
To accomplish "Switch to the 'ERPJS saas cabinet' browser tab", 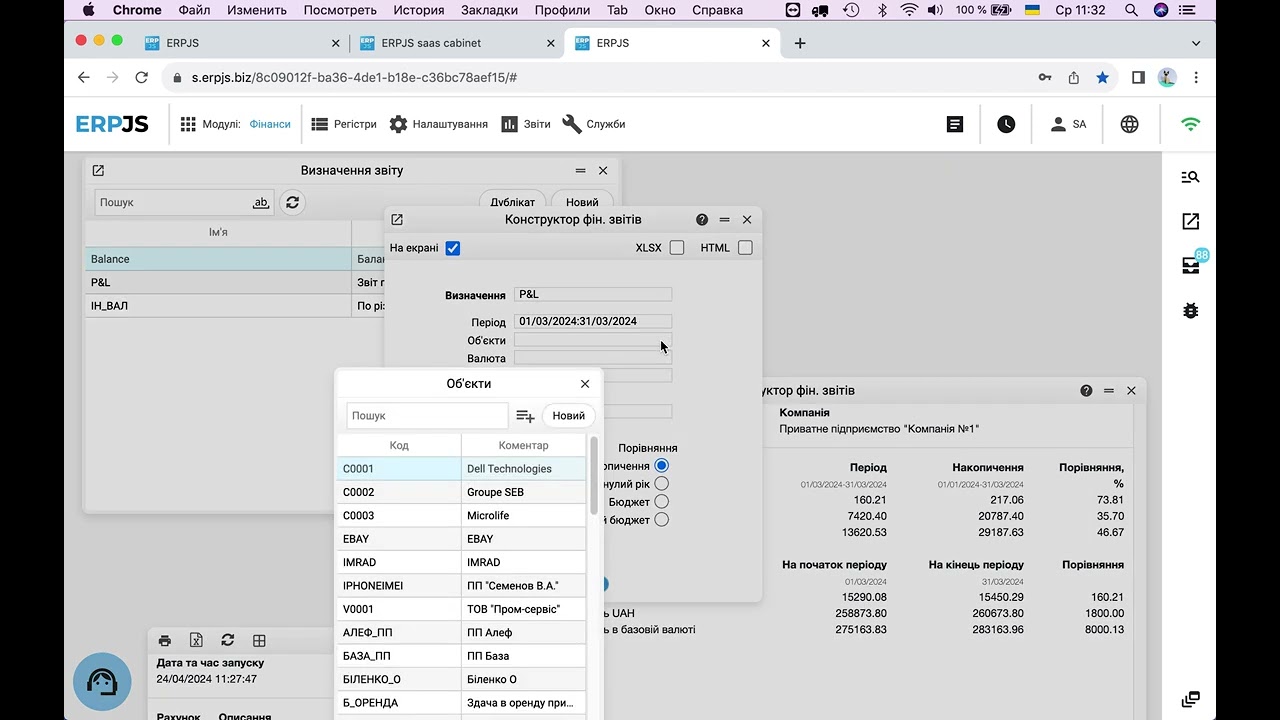I will point(457,43).
